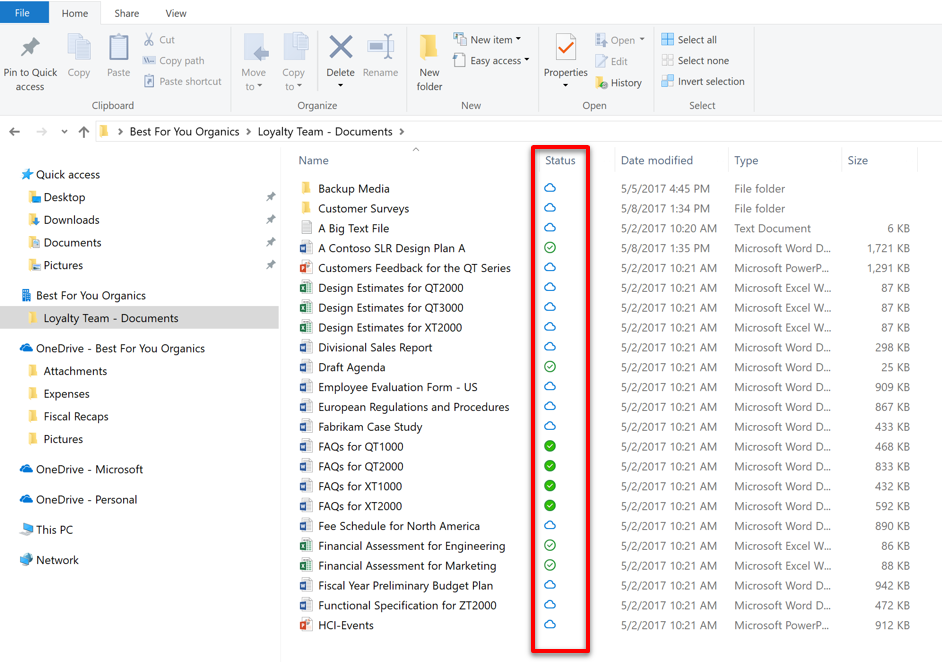Select Quick access in navigation pane
Viewport: 942px width, 662px height.
(x=61, y=174)
